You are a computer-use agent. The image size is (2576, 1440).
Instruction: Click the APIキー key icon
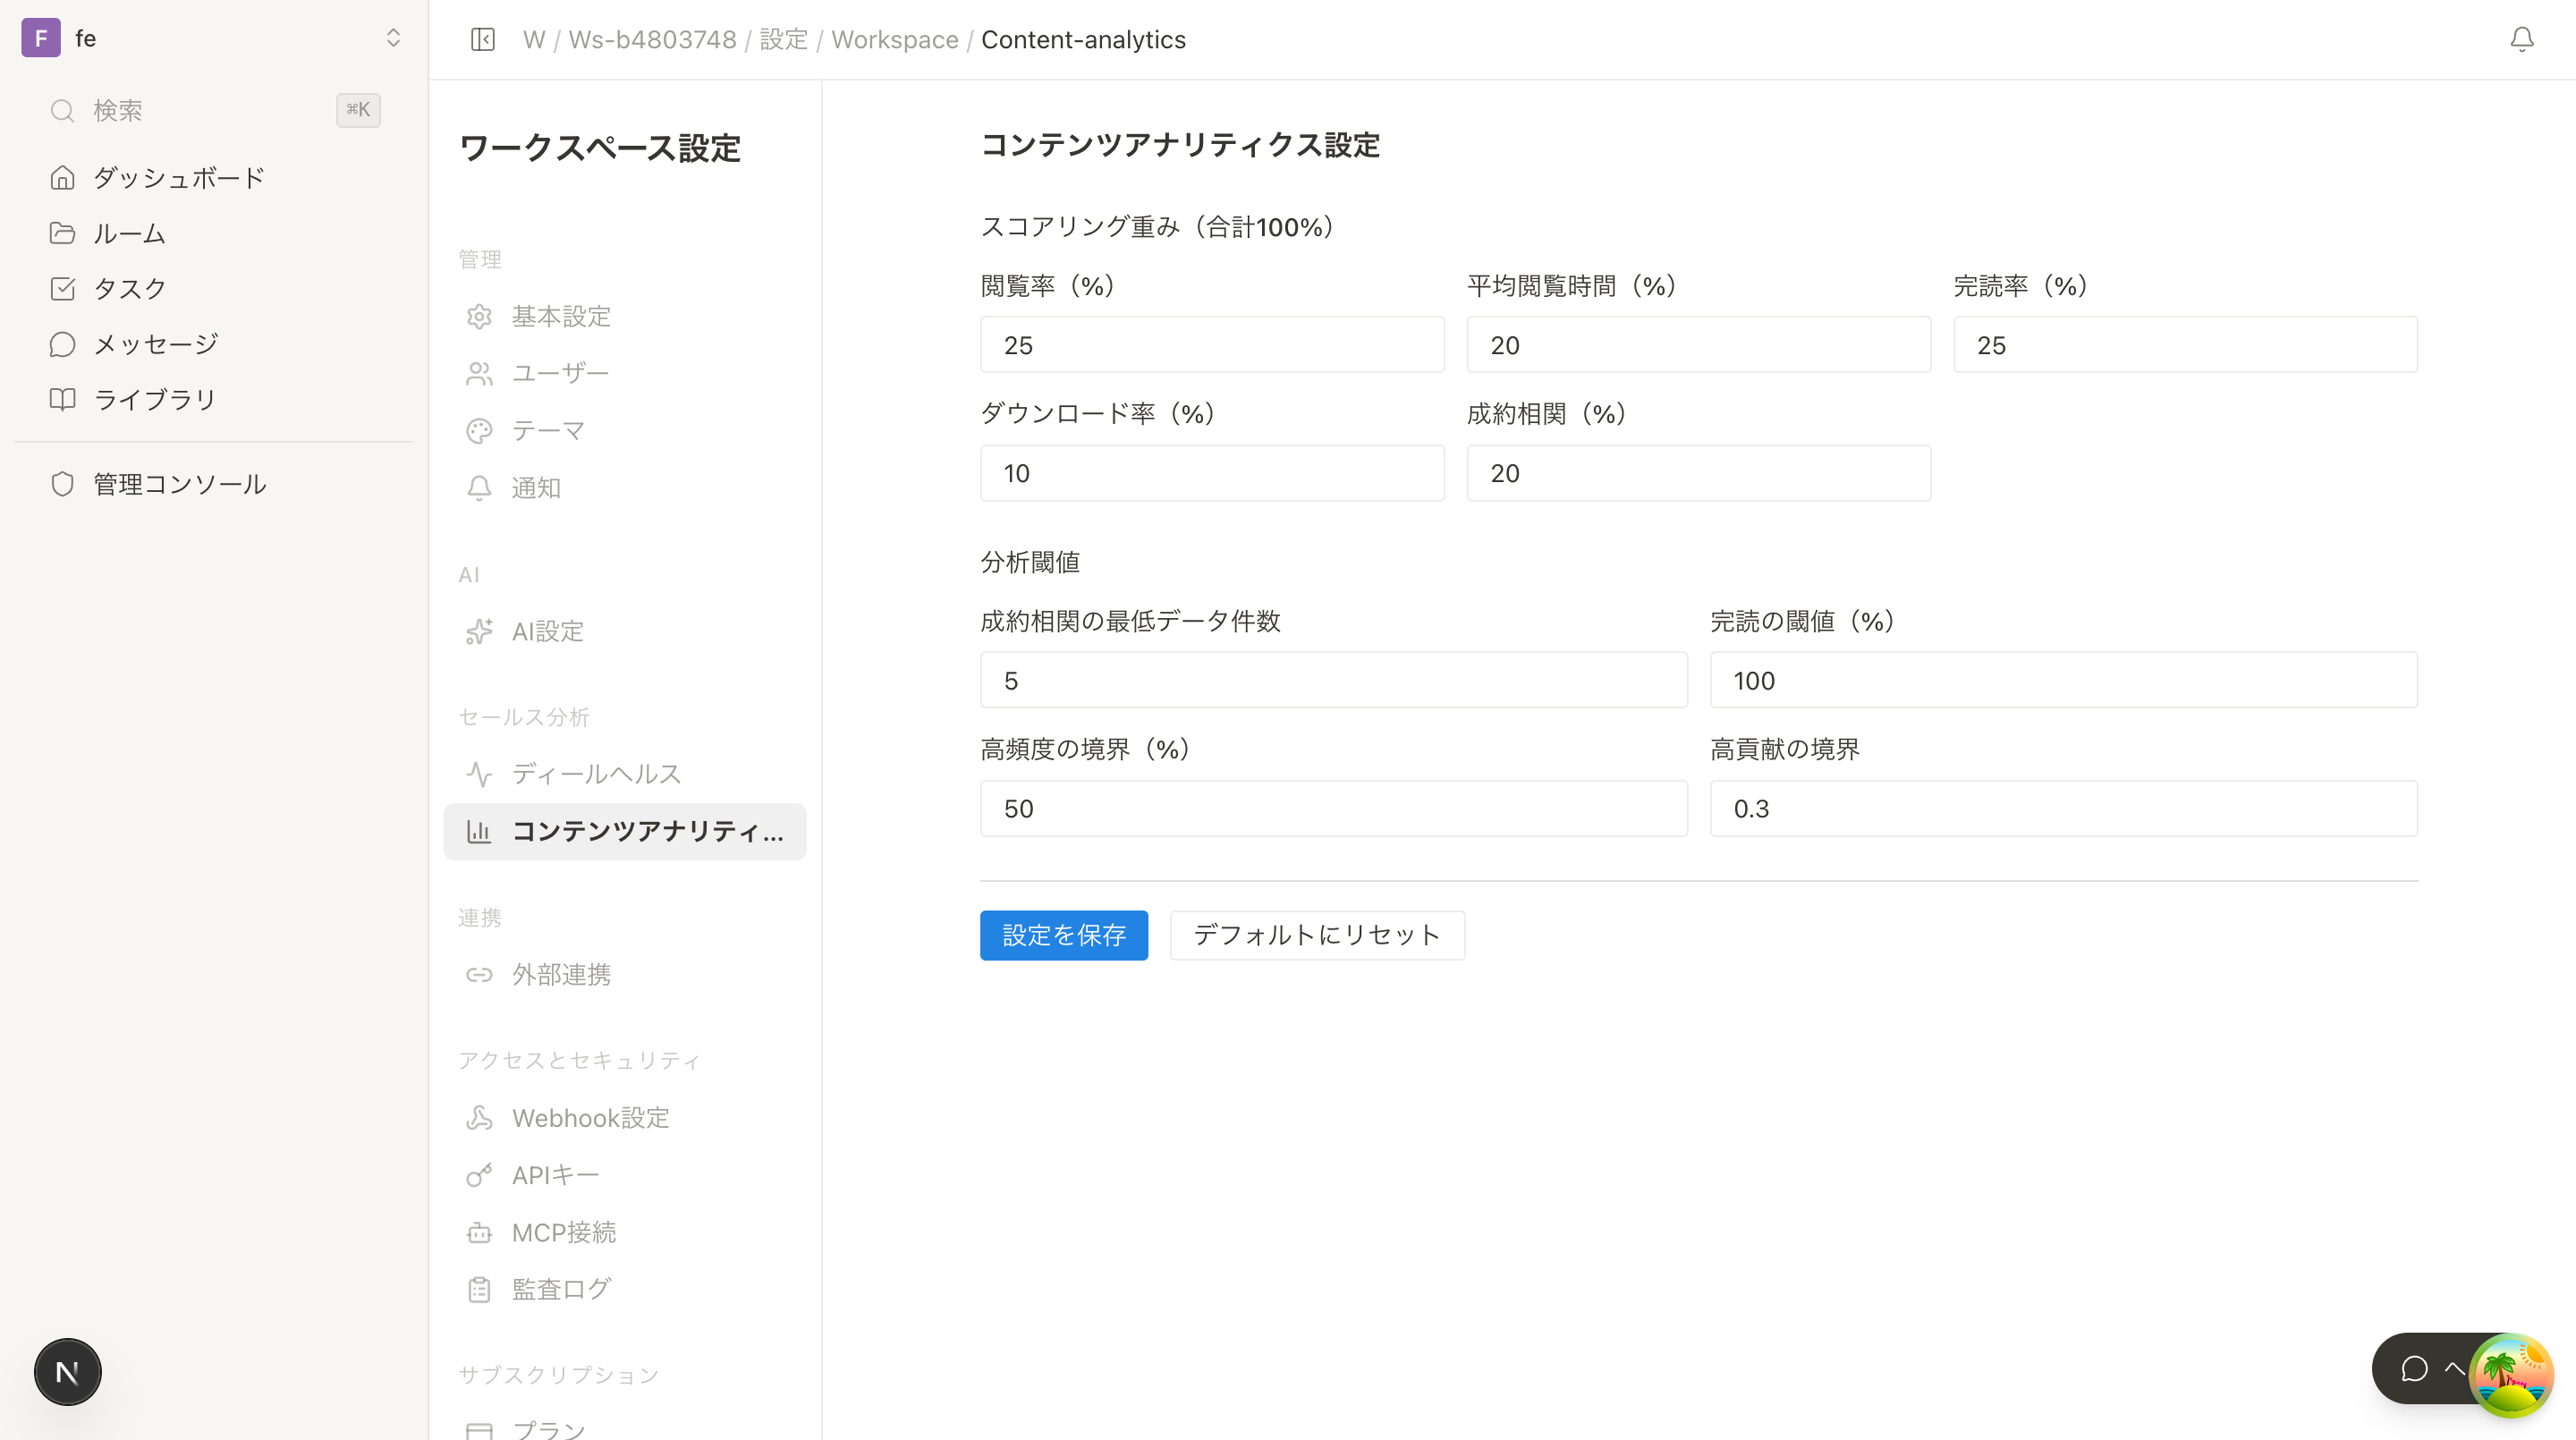(x=479, y=1175)
